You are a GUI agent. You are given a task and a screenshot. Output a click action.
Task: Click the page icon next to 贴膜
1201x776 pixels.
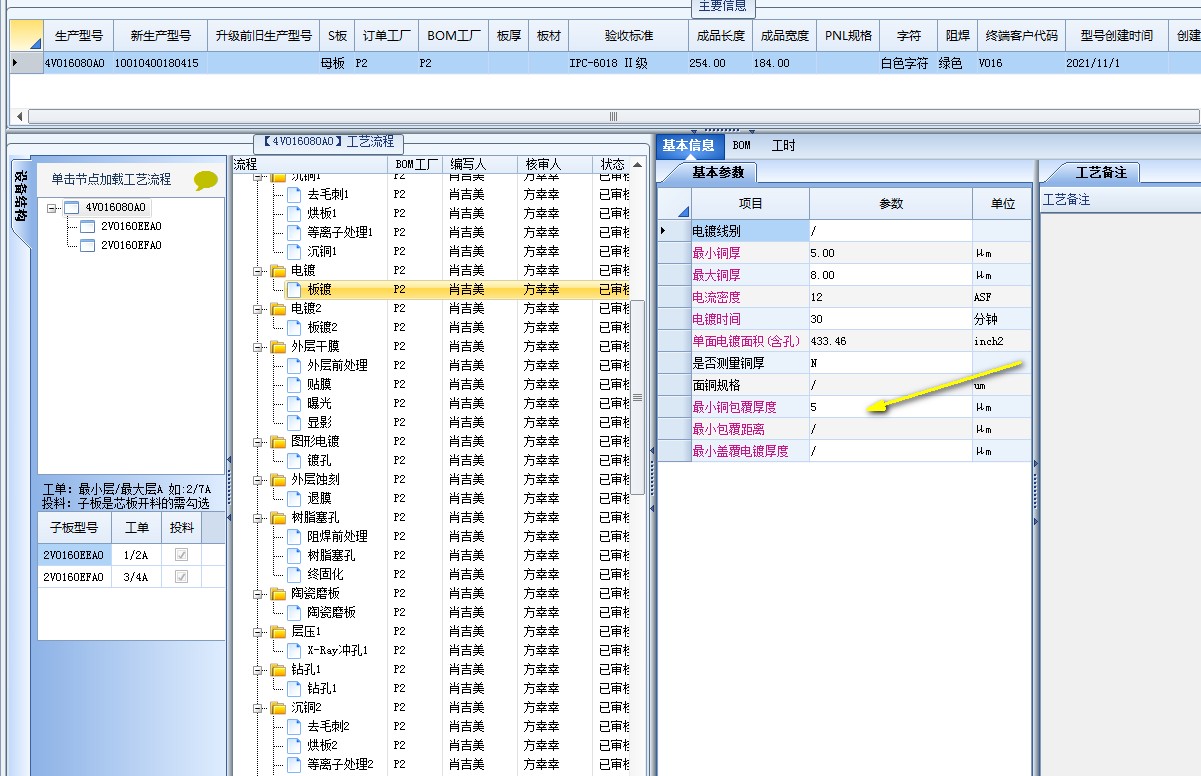tap(294, 385)
